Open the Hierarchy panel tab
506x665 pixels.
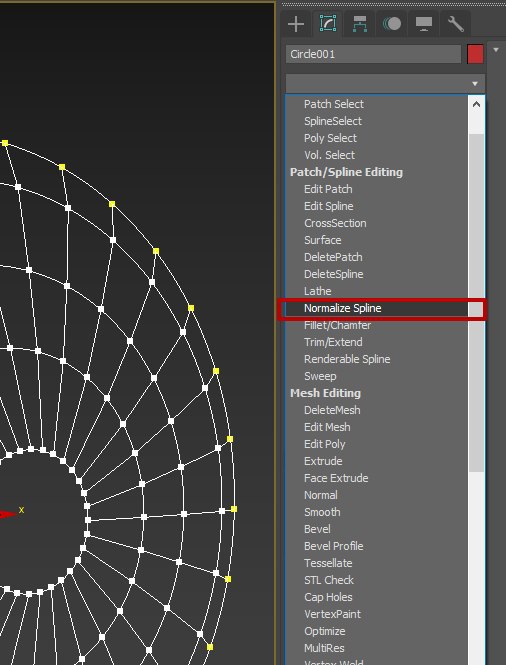(360, 24)
